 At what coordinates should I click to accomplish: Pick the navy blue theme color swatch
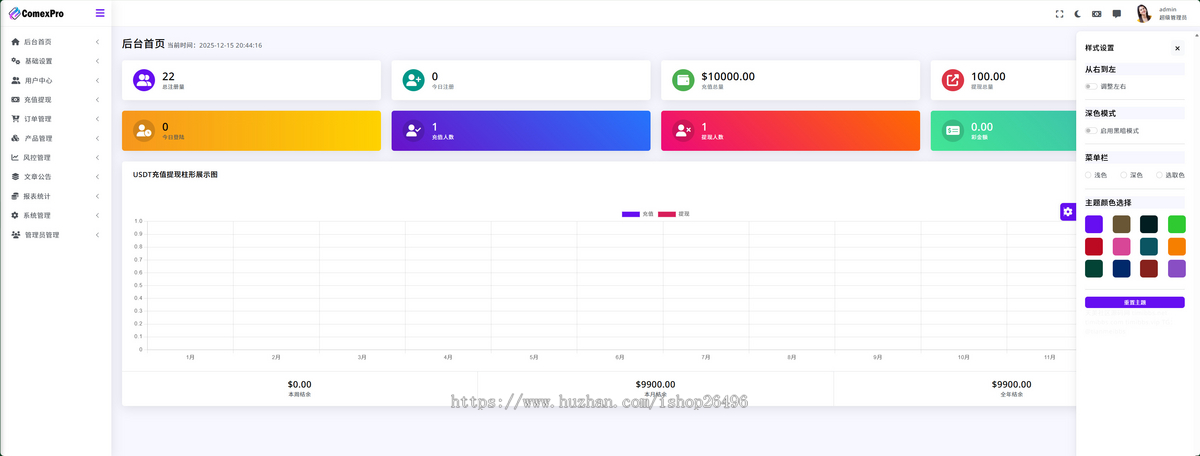point(1121,268)
